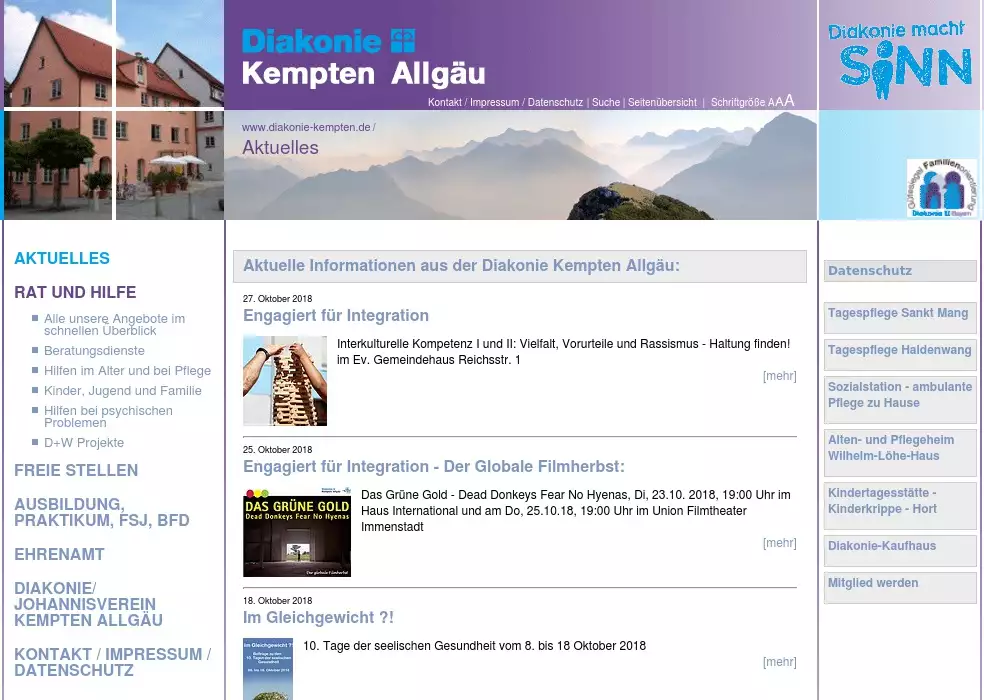Select the largest Schriftgröße A
This screenshot has width=984, height=700.
789,100
